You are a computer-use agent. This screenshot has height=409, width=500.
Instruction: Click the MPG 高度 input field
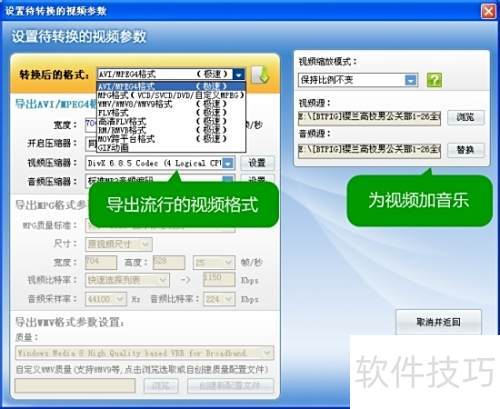point(169,262)
